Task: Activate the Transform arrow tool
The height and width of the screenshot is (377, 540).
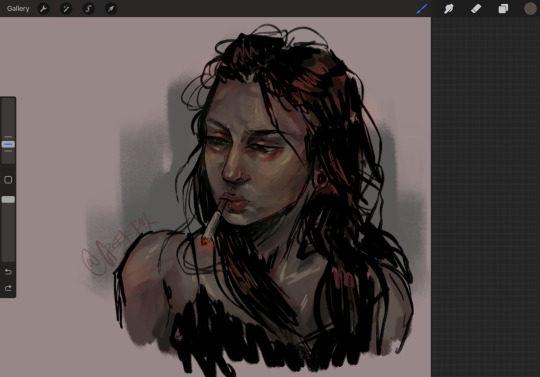Action: 111,9
